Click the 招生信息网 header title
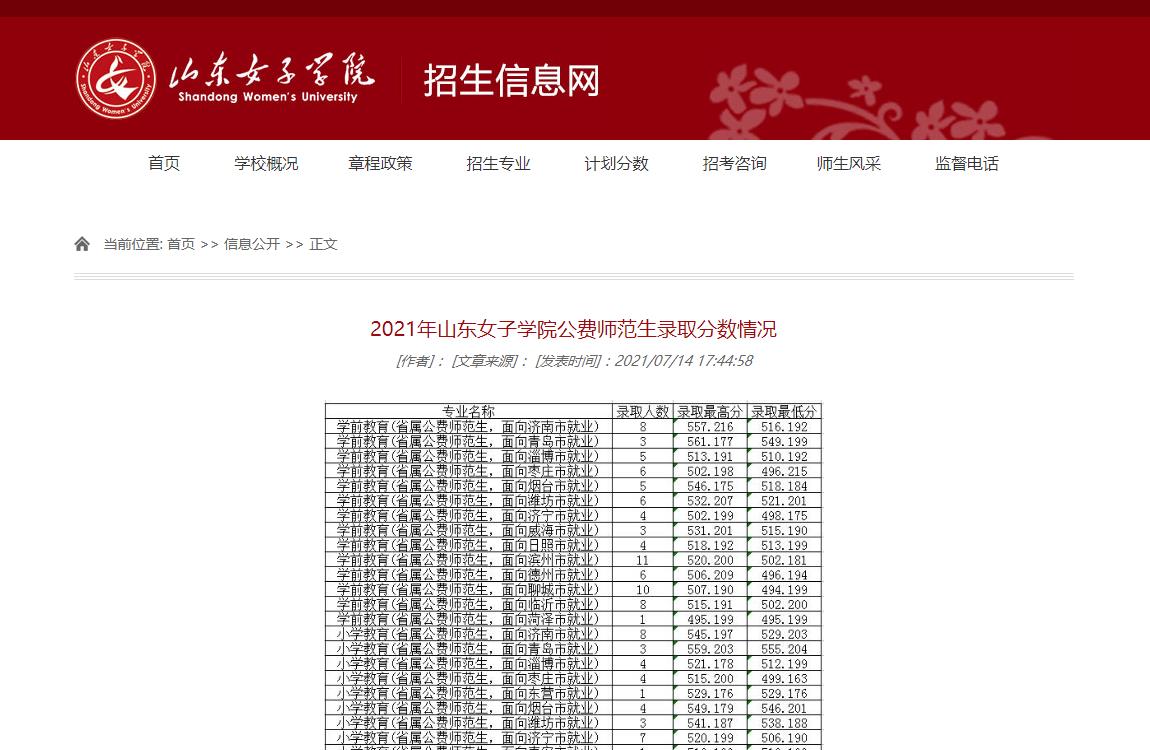This screenshot has height=750, width=1150. tap(511, 80)
